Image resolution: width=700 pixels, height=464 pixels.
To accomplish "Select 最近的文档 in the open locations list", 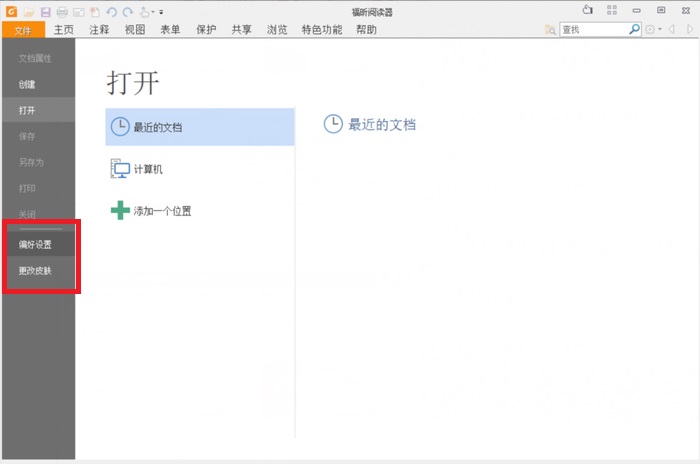I will (x=200, y=127).
